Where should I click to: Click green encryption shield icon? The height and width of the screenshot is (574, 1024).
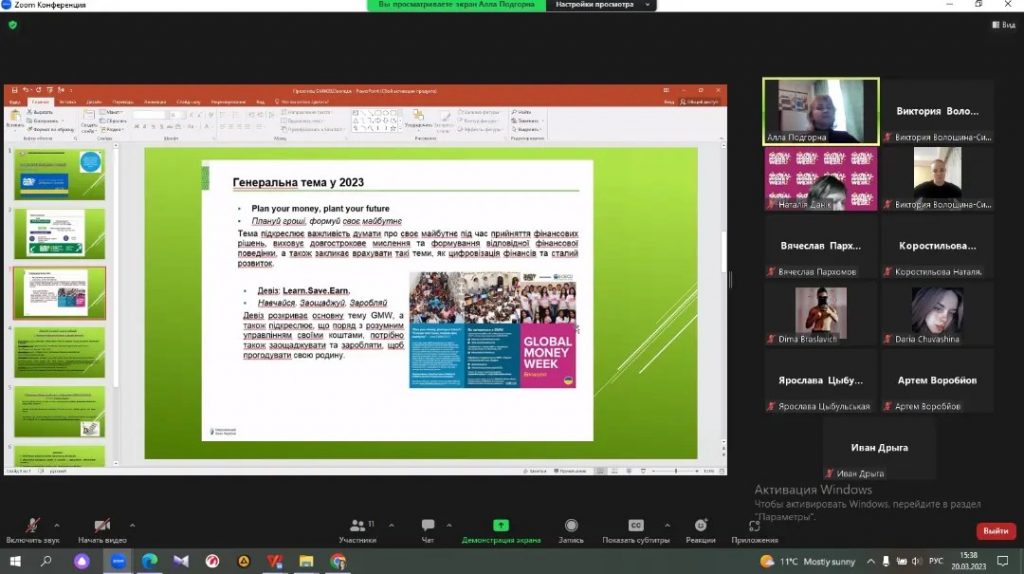point(13,25)
